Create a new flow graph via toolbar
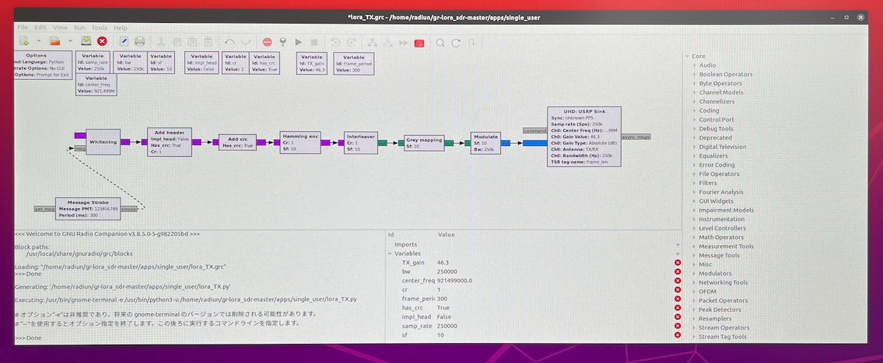Viewport: 883px width, 363px height. pos(24,41)
